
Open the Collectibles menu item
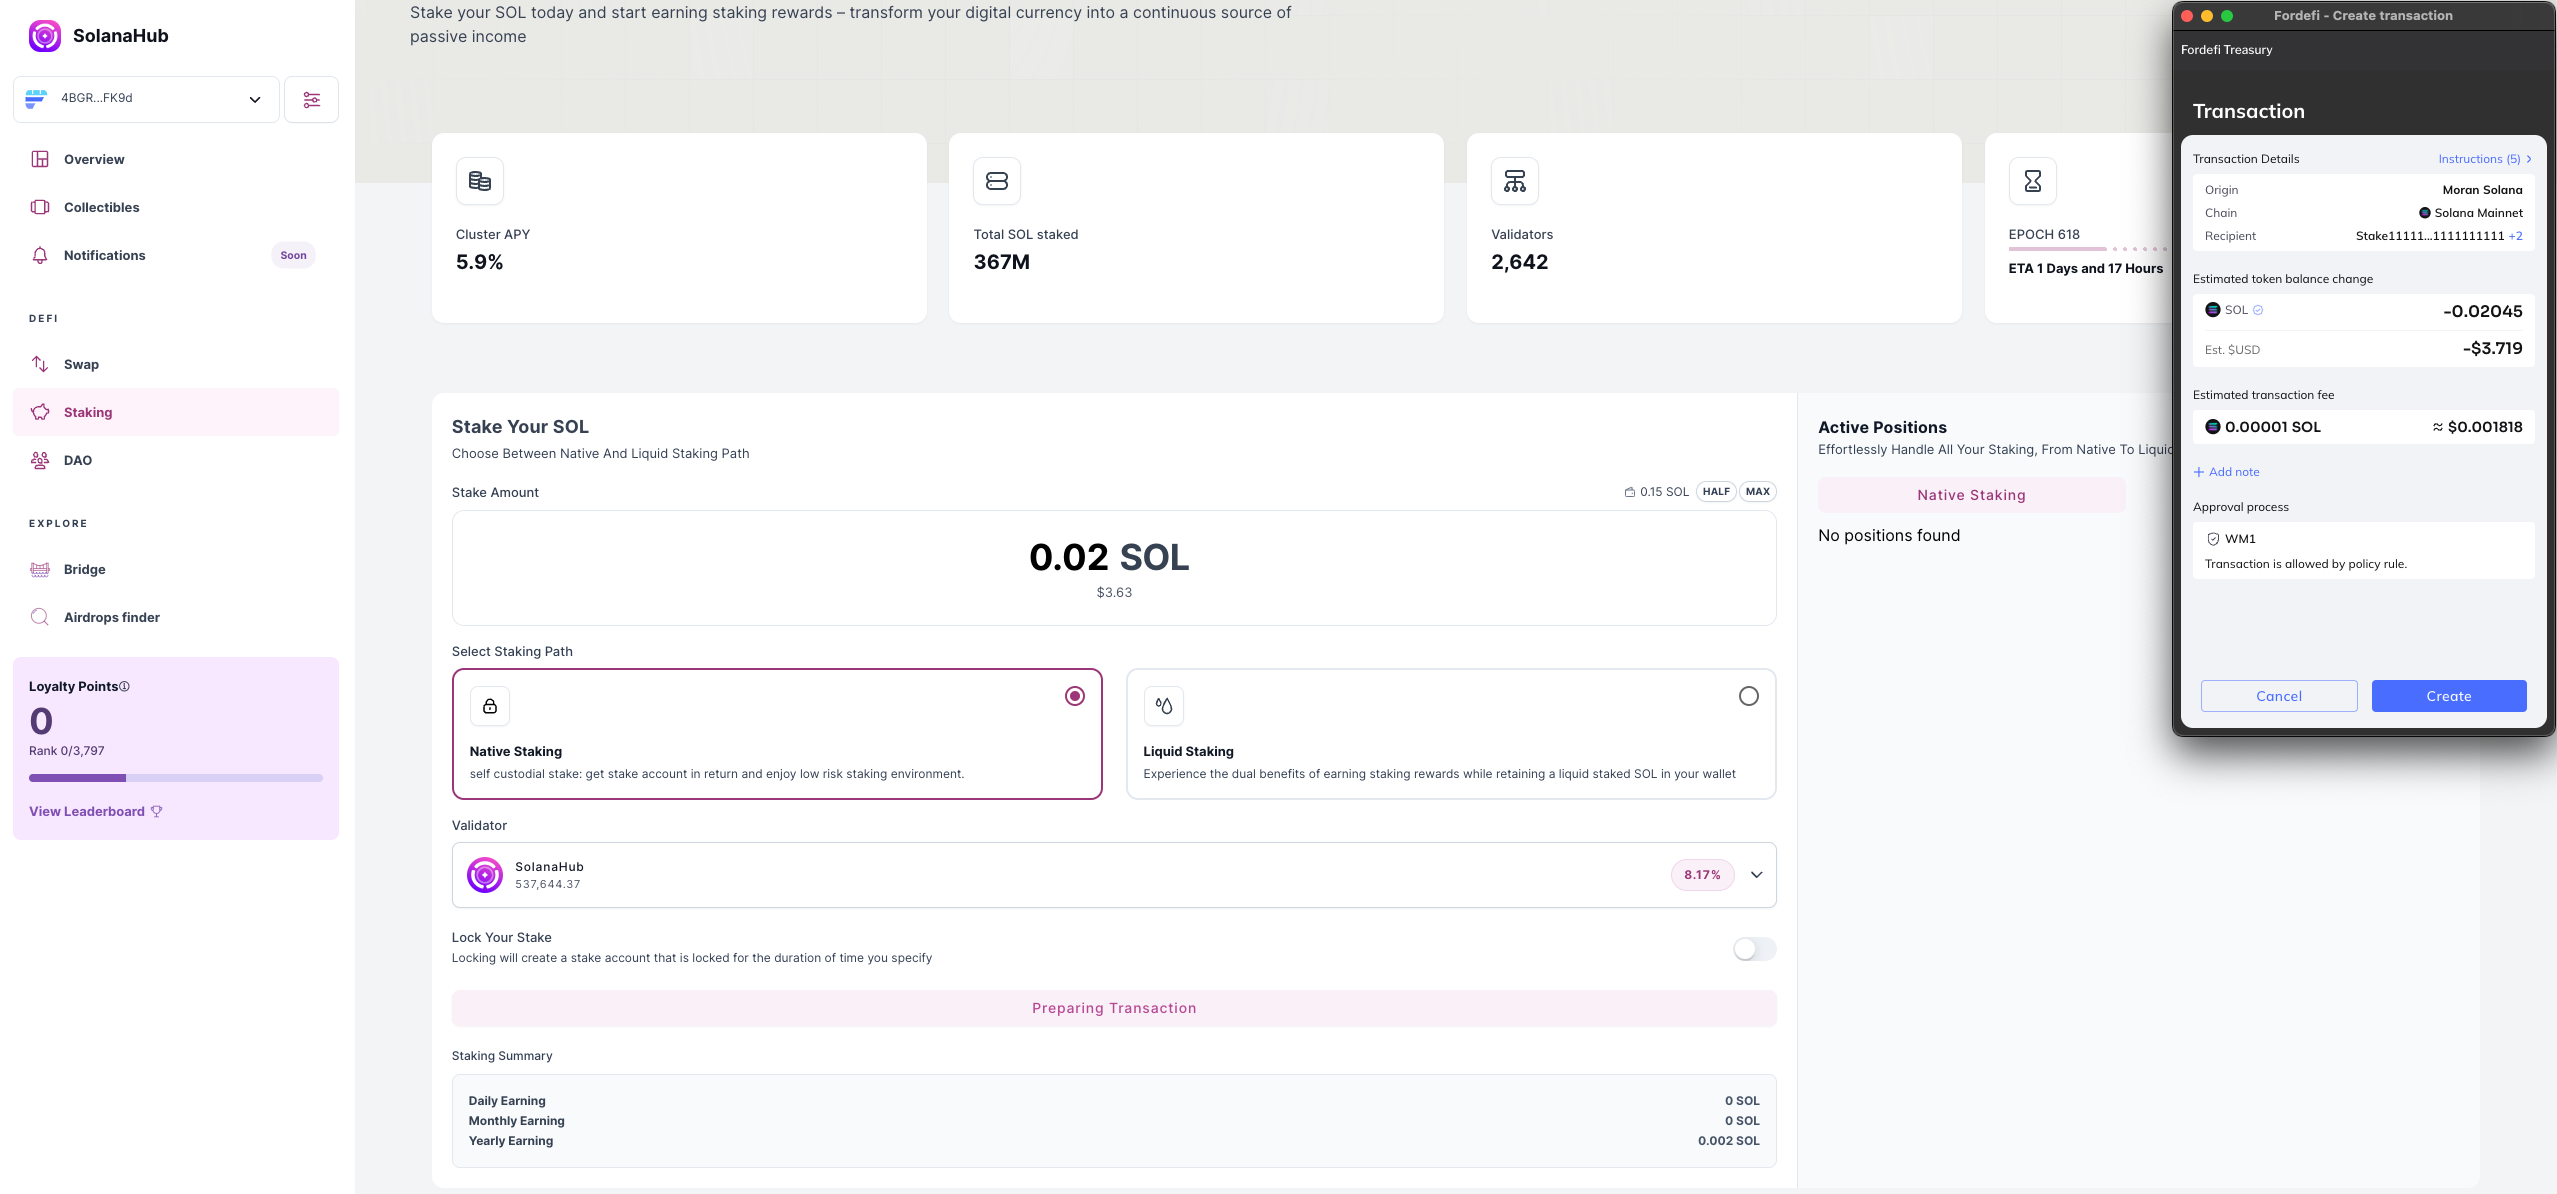click(x=176, y=207)
